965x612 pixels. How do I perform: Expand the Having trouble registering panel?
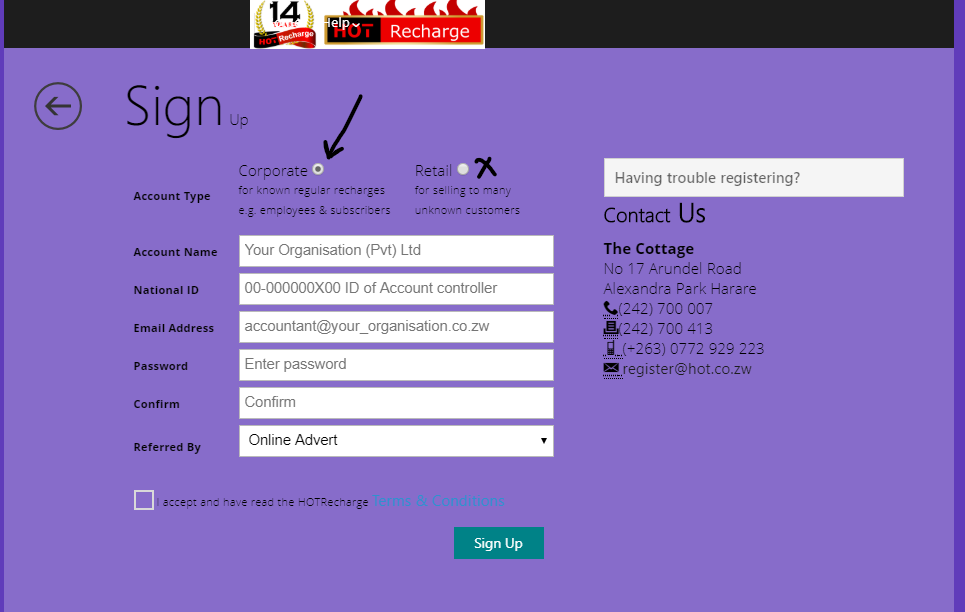coord(753,177)
